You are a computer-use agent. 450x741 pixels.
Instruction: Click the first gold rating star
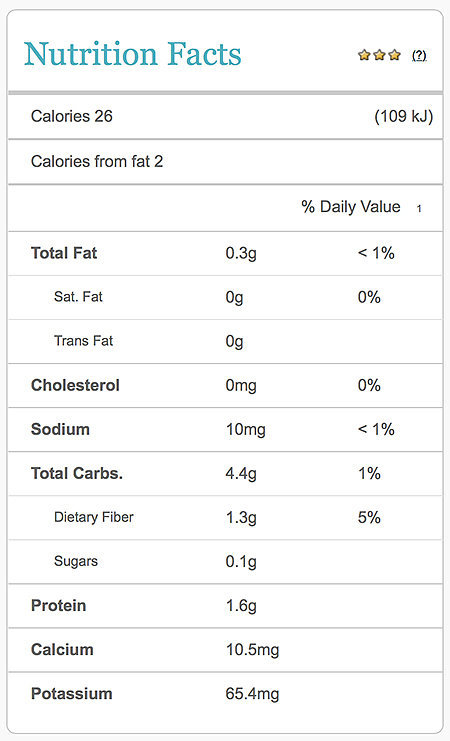click(x=363, y=55)
